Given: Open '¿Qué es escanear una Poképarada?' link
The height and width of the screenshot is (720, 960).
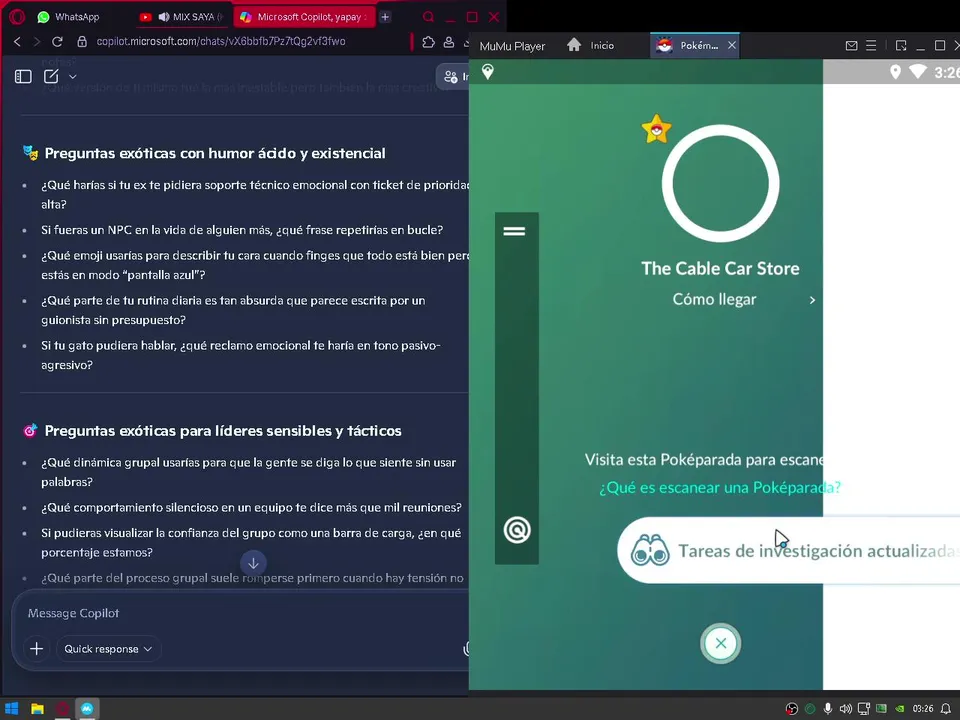Looking at the screenshot, I should 719,487.
